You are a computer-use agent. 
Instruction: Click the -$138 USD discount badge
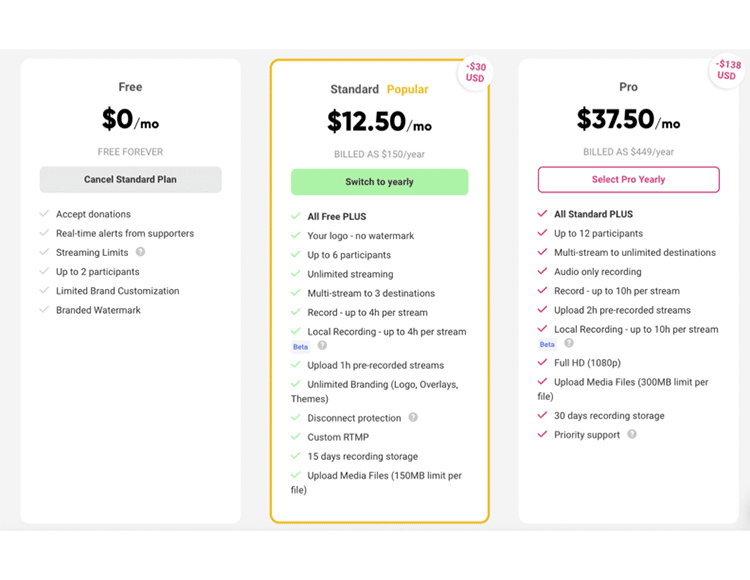point(726,70)
